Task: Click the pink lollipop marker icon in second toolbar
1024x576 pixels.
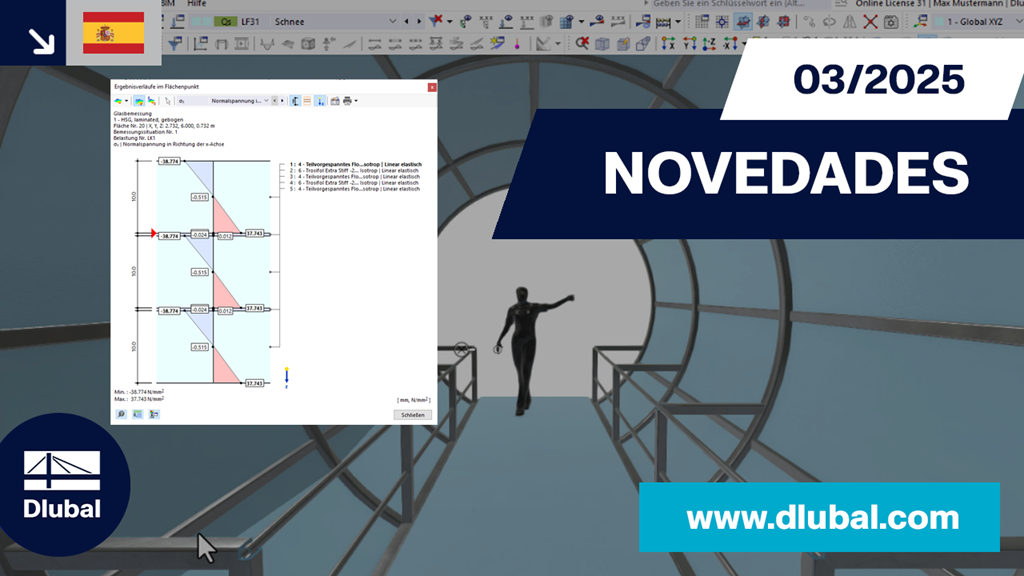Action: tap(517, 44)
